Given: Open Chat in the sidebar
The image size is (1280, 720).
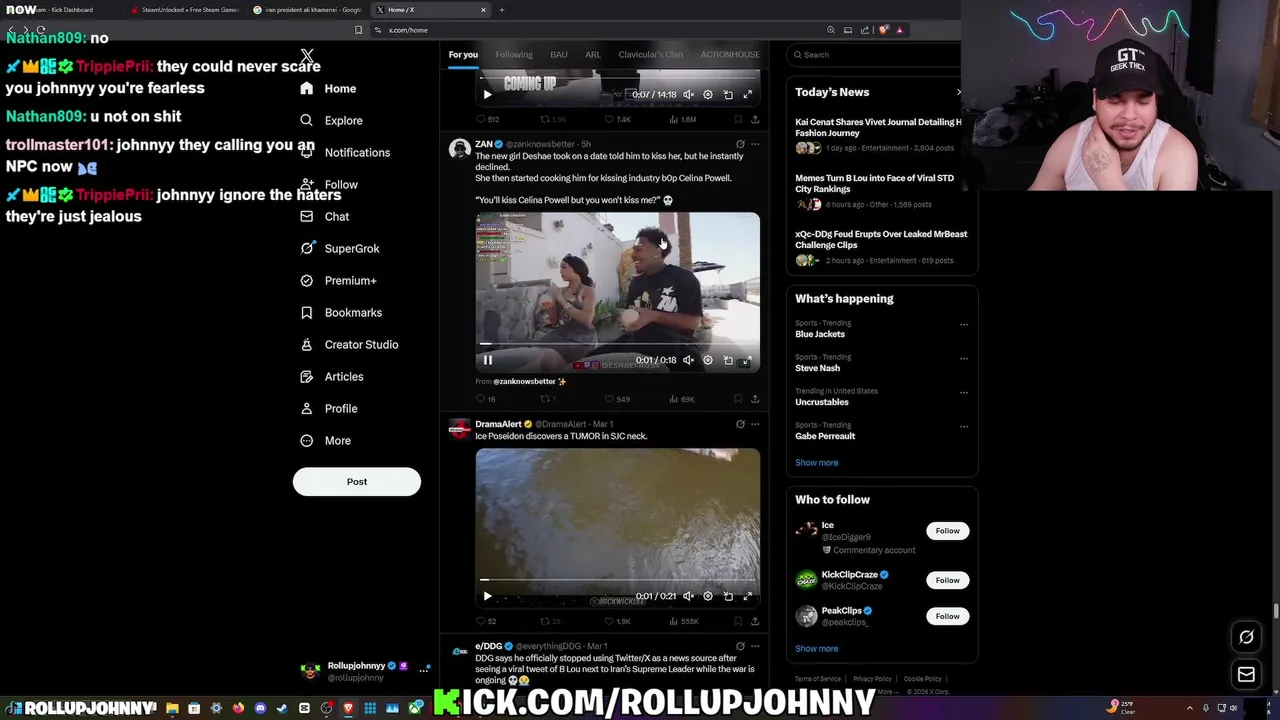Looking at the screenshot, I should [x=324, y=216].
